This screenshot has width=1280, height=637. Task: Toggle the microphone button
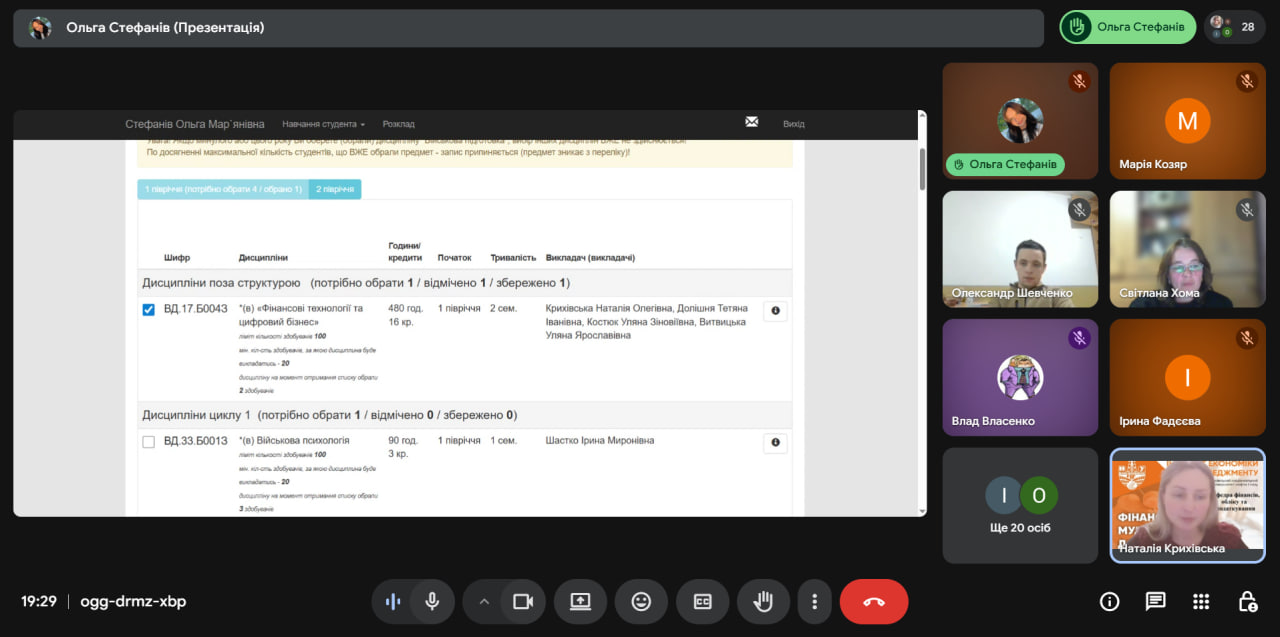click(x=432, y=602)
